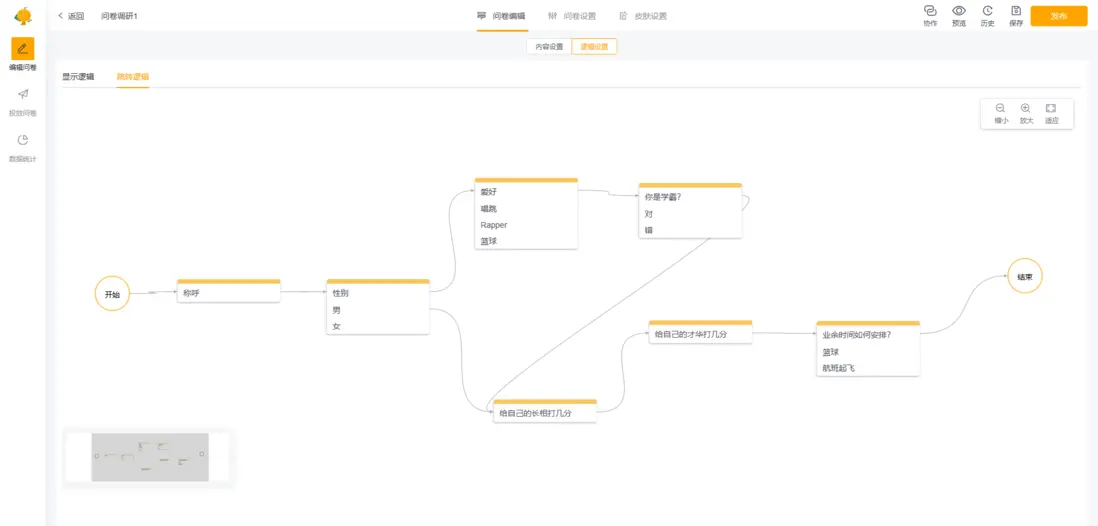
Task: Select the 内容设置 toggle option
Action: (549, 46)
